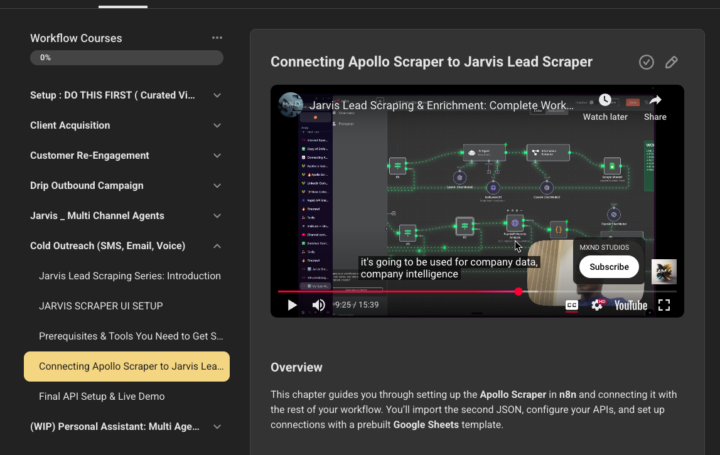Expand (WIP) Personal Assistant section chevron
The width and height of the screenshot is (720, 455).
click(217, 427)
